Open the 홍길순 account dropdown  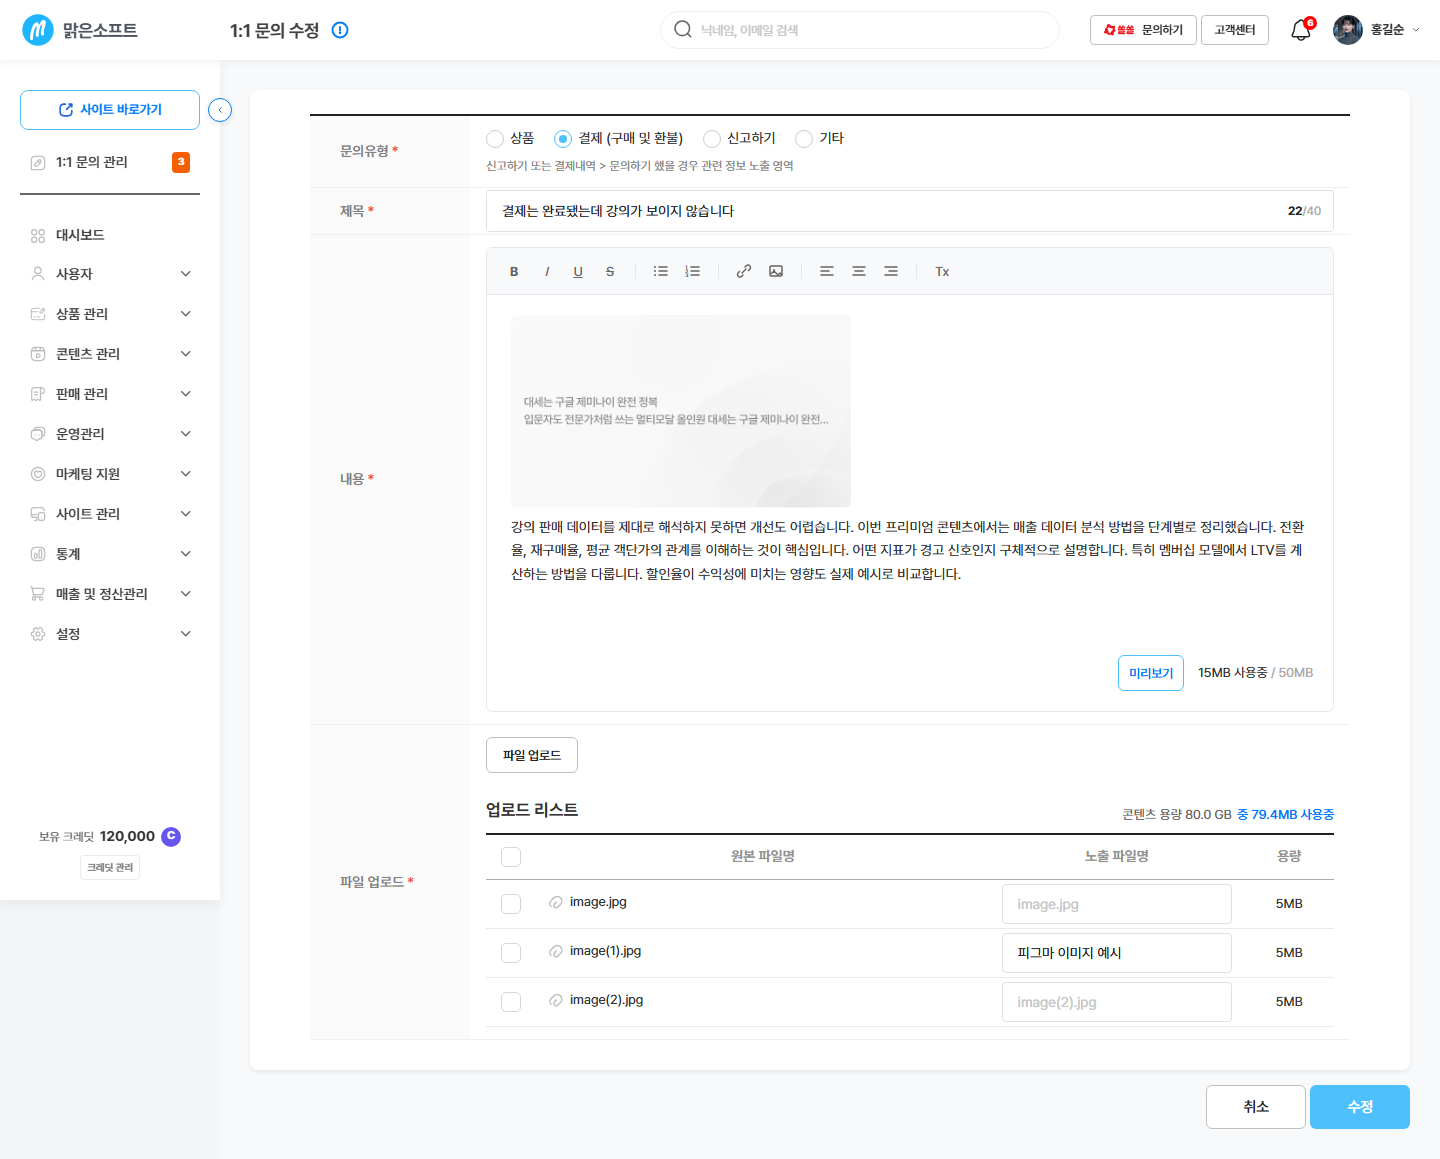(x=1395, y=30)
